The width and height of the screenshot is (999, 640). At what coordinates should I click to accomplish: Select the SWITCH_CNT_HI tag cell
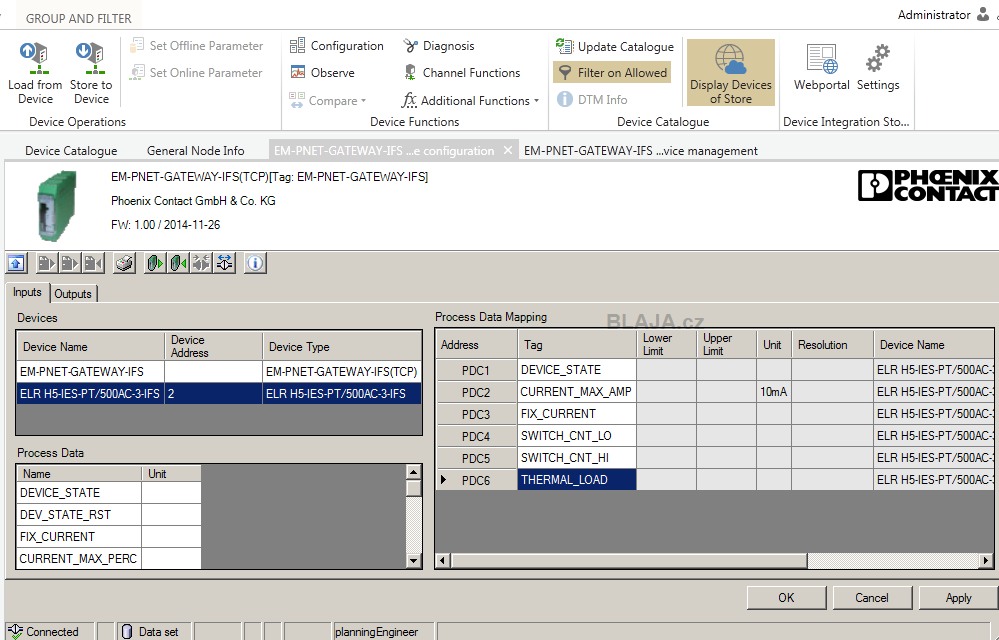pos(577,458)
